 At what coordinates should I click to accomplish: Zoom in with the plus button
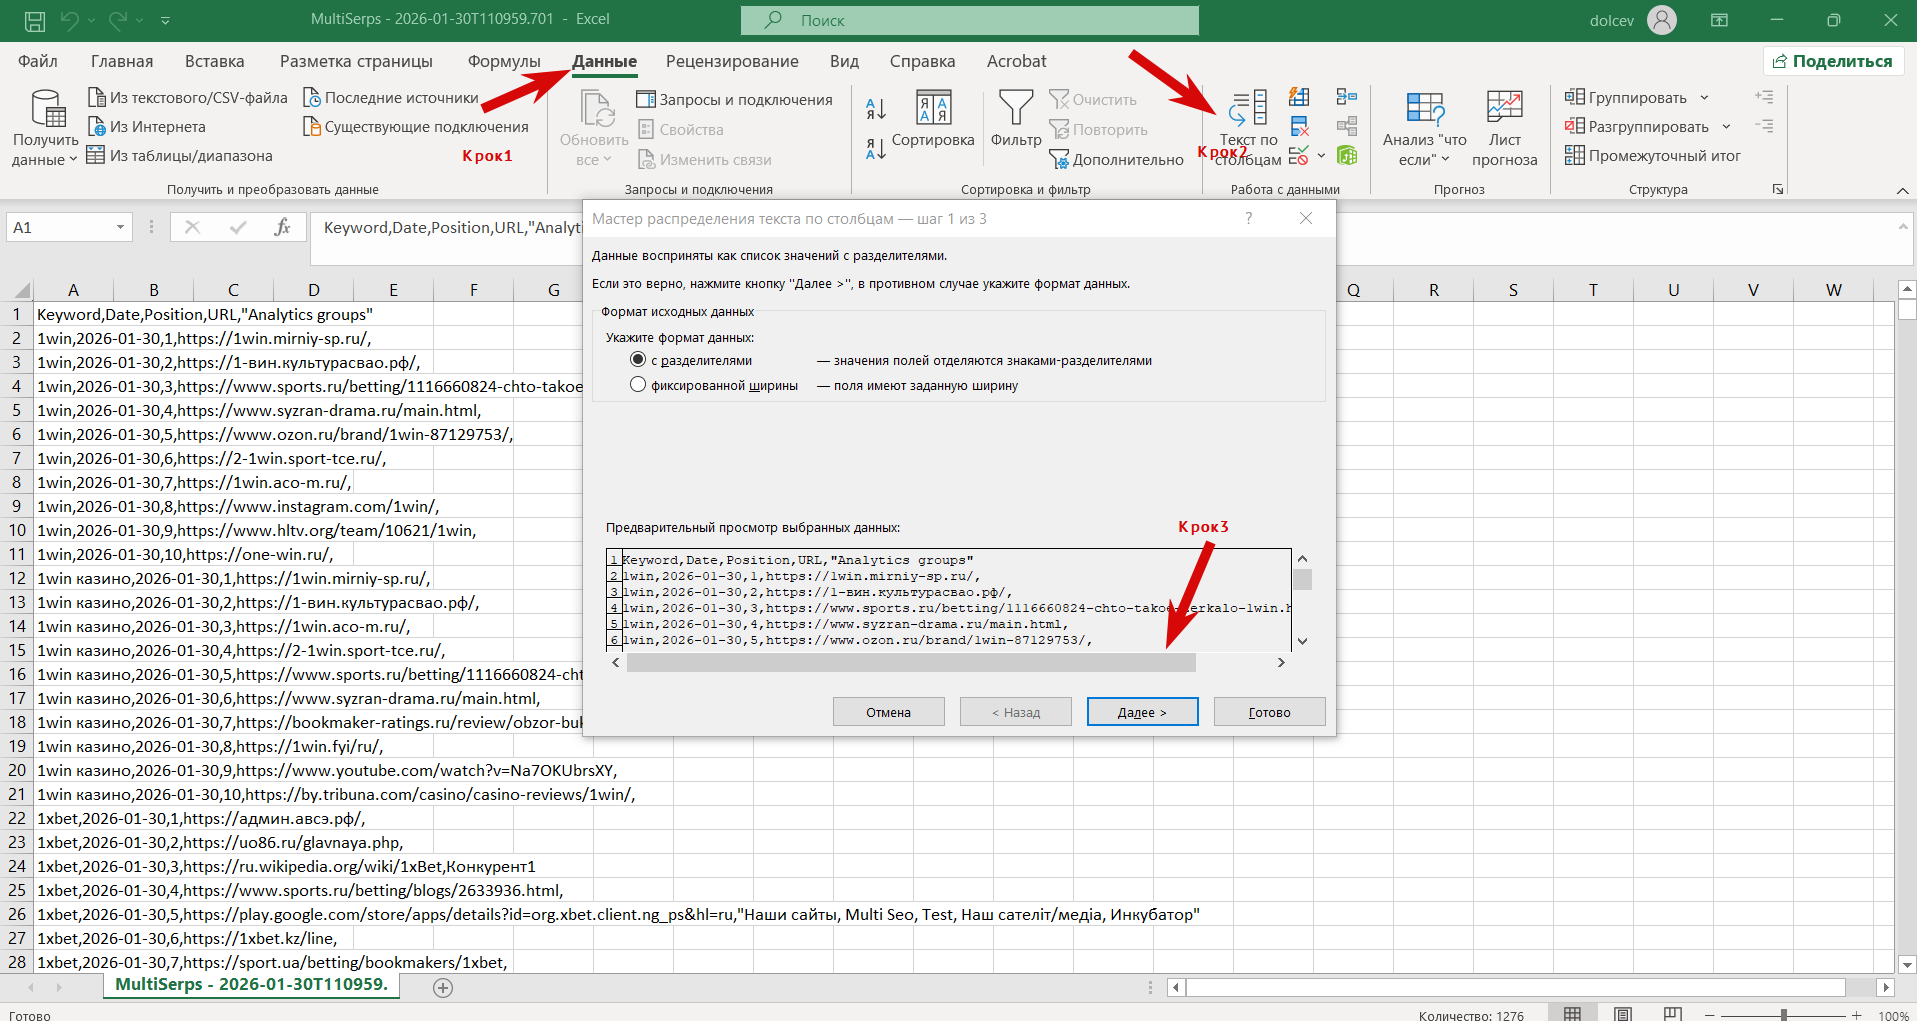pos(1856,1014)
